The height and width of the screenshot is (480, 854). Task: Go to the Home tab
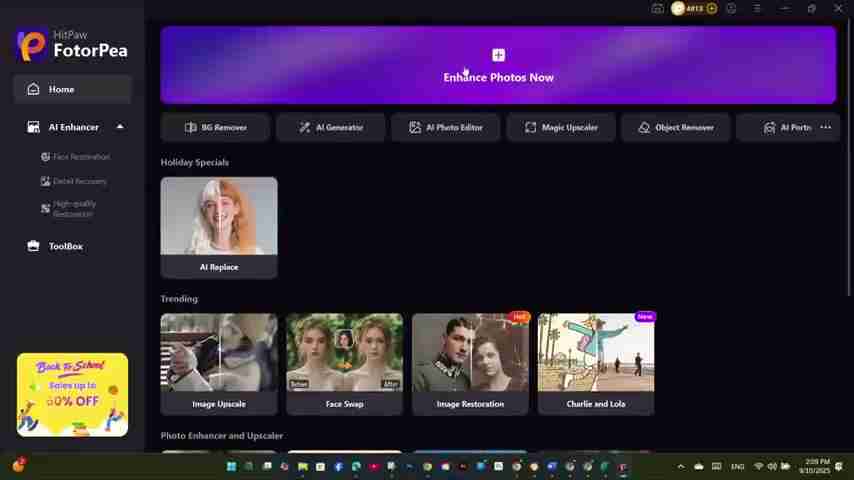coord(61,89)
